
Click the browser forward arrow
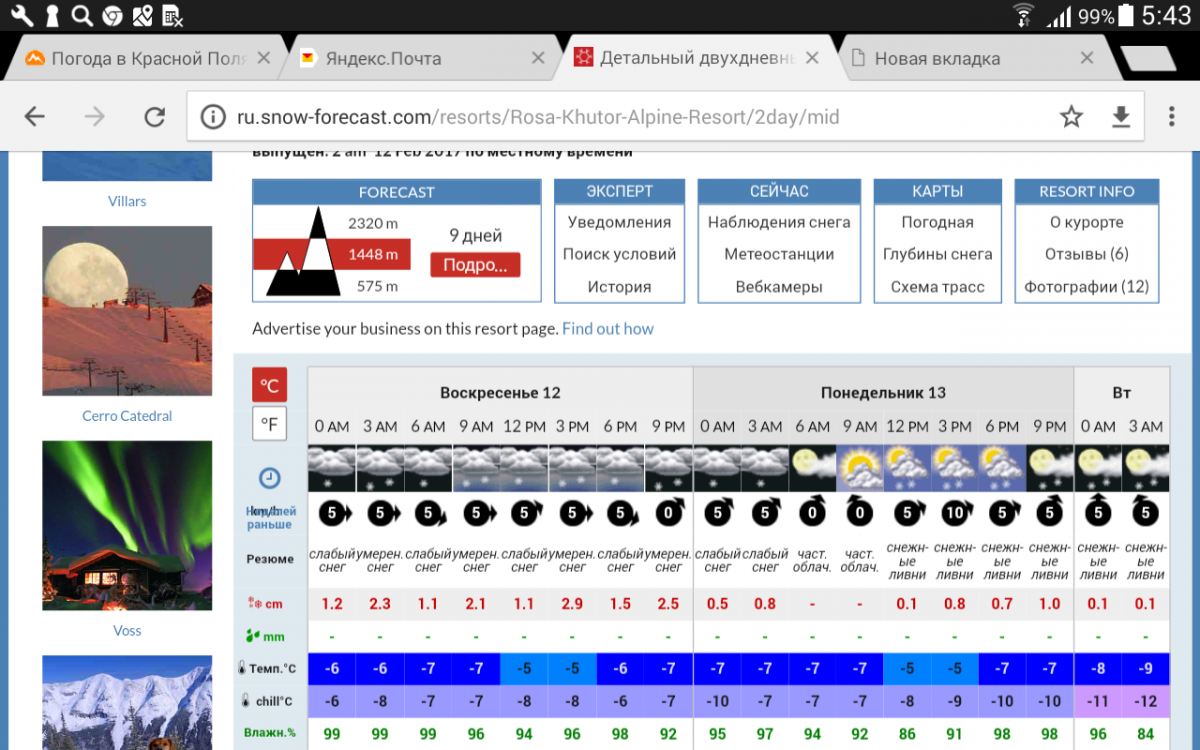[95, 117]
